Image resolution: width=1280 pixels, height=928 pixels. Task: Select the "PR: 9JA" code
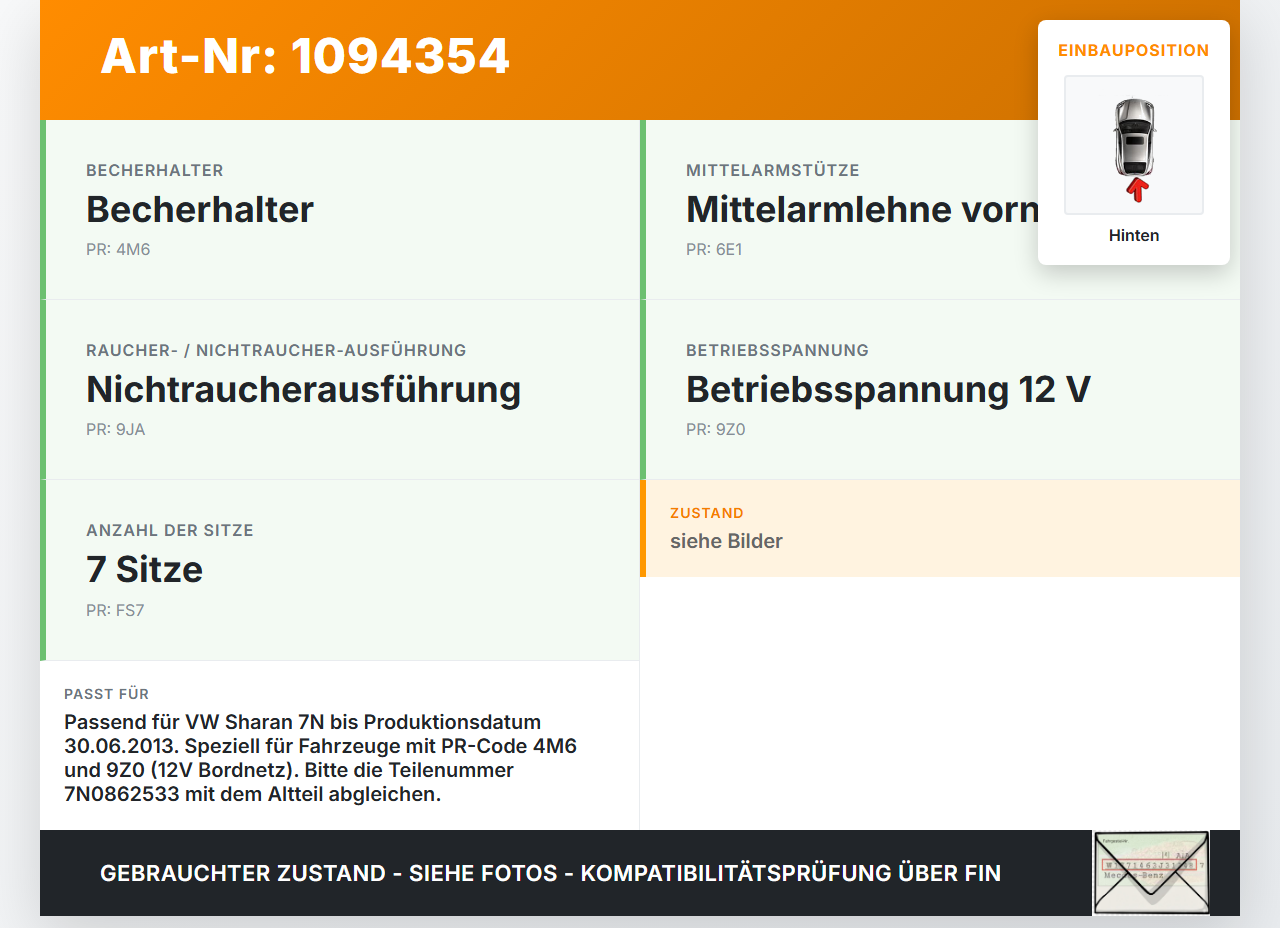click(116, 430)
